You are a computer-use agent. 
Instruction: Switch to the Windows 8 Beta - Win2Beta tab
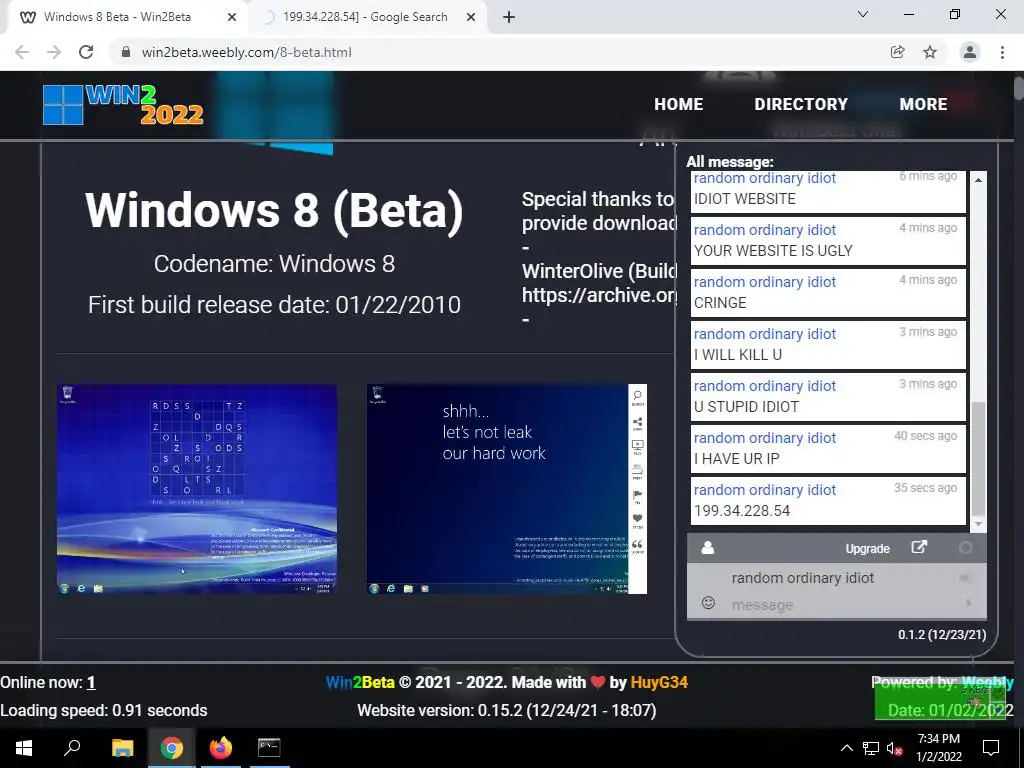(127, 17)
